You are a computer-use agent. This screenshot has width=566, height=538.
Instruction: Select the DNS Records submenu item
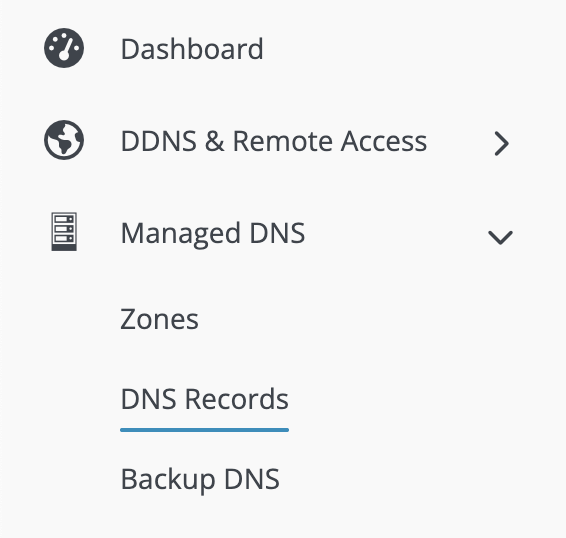click(205, 399)
